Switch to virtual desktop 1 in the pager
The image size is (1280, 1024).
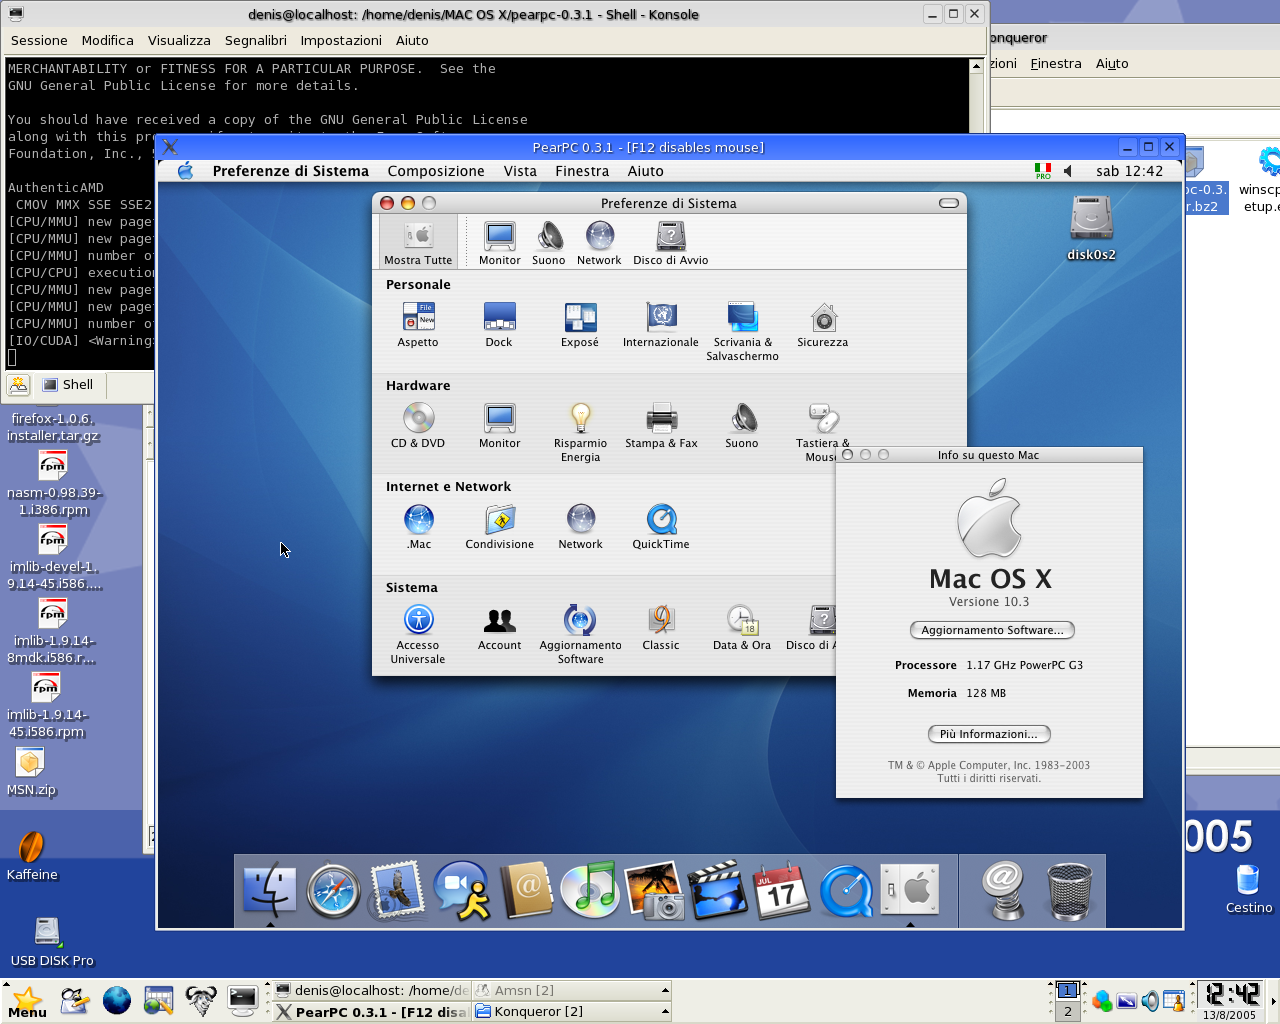1067,990
